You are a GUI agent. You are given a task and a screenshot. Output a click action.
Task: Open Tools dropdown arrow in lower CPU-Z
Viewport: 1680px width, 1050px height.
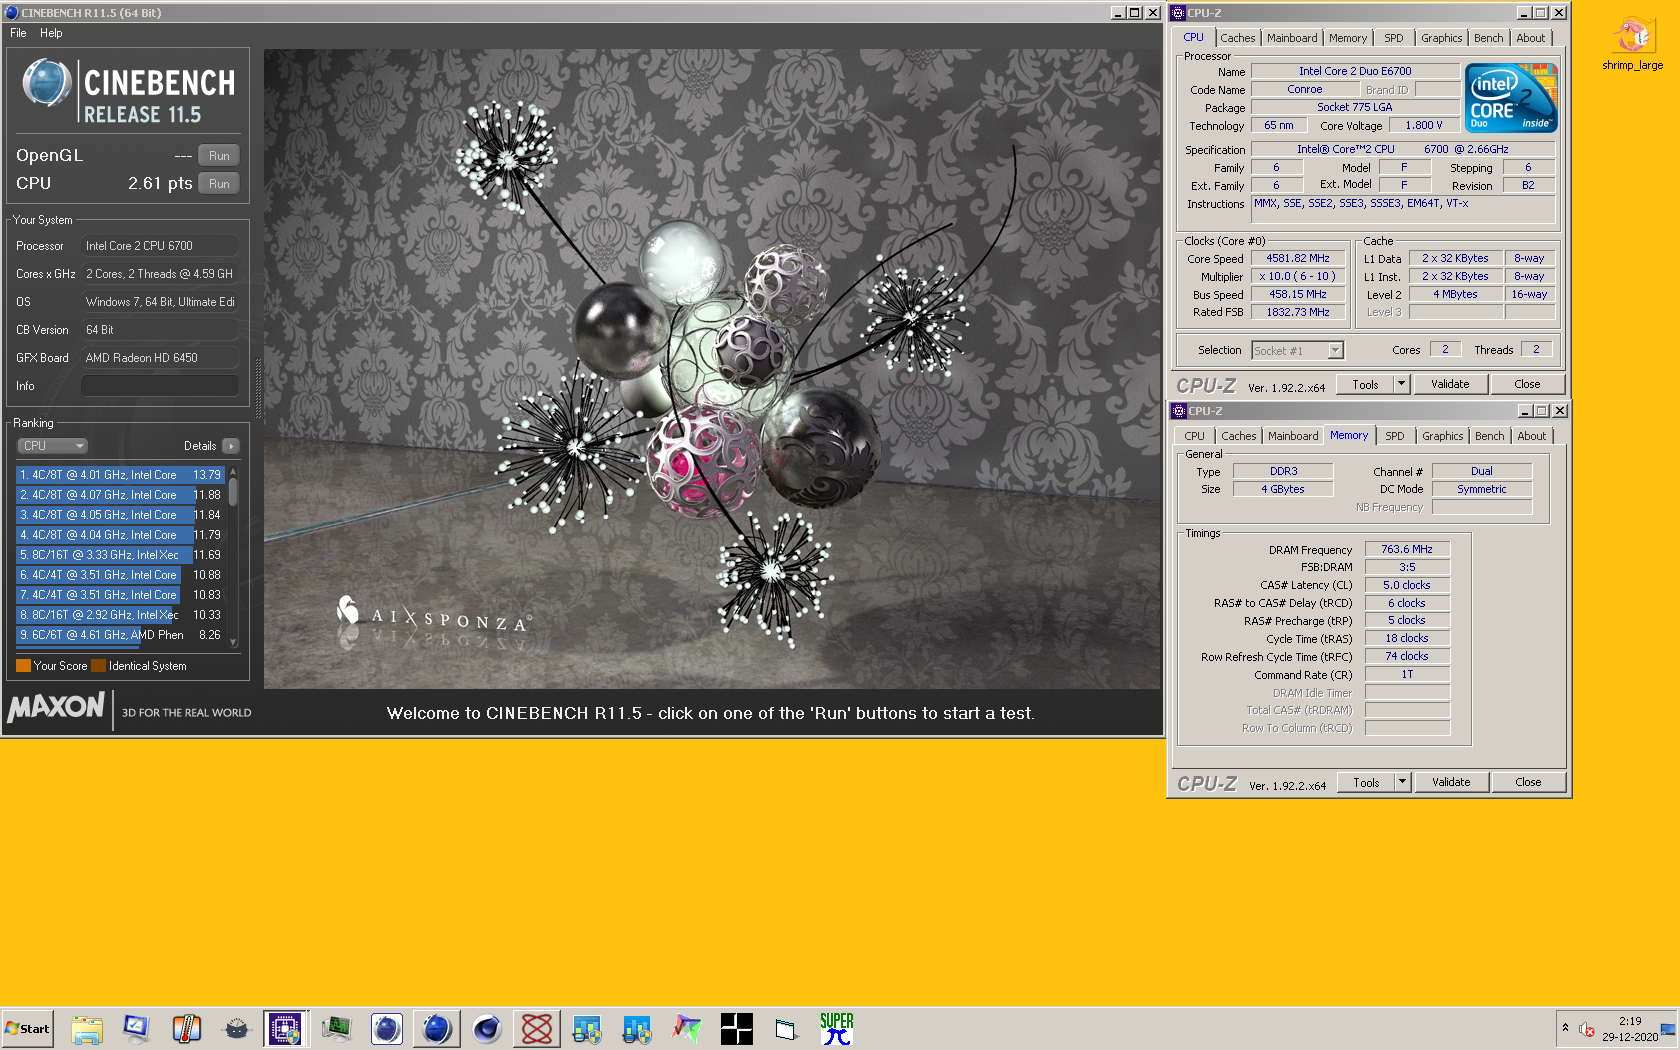pyautogui.click(x=1402, y=783)
